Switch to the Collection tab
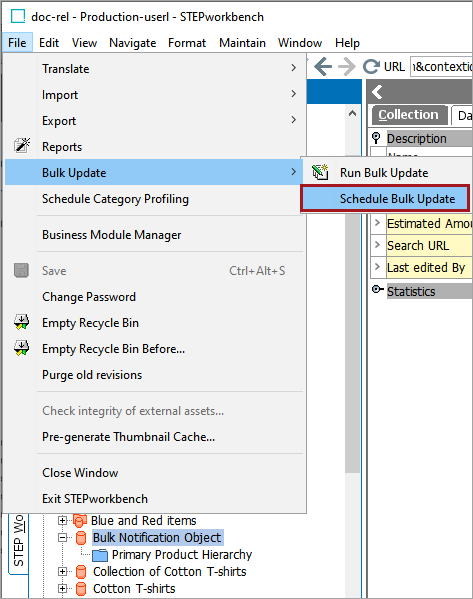The image size is (473, 599). (408, 115)
